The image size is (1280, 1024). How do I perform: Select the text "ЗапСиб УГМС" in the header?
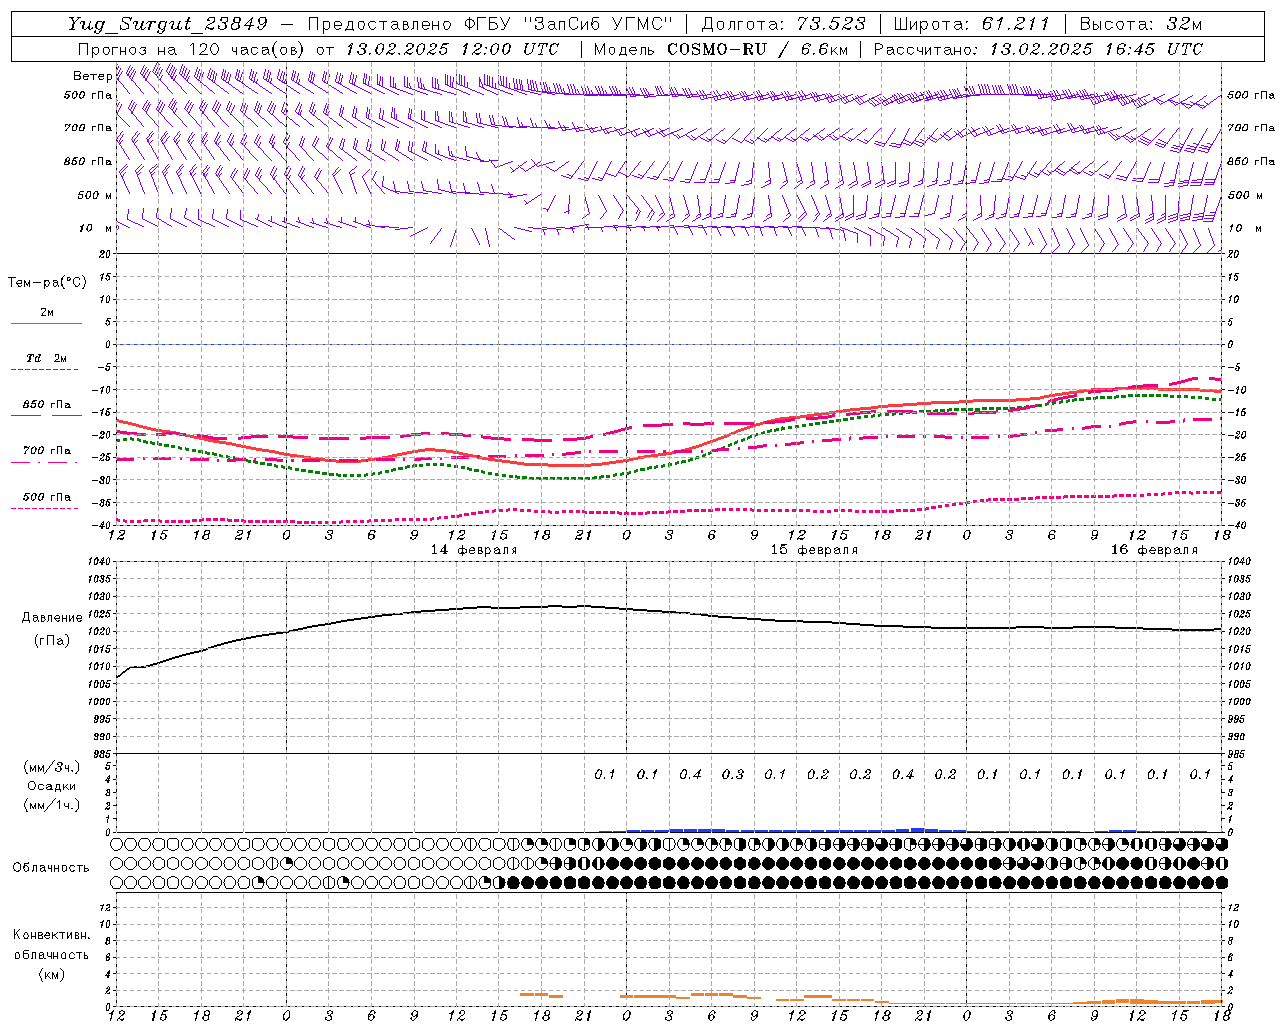pos(599,24)
